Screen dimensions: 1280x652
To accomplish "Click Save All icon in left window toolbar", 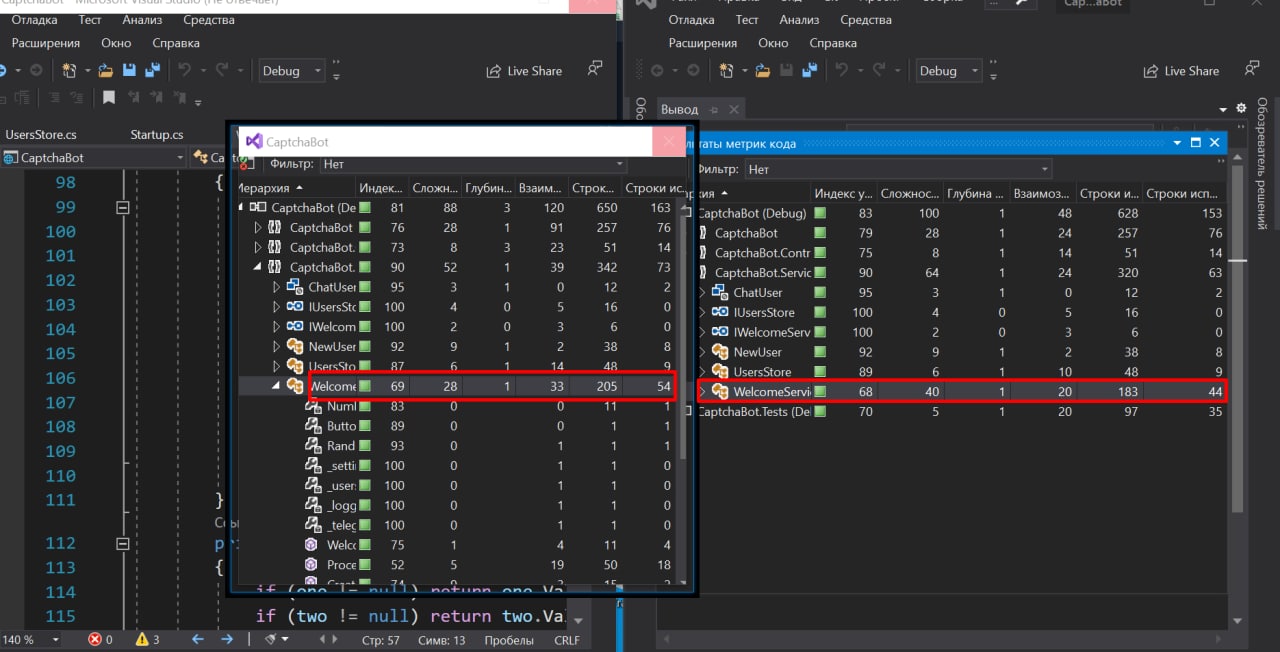I will (152, 71).
